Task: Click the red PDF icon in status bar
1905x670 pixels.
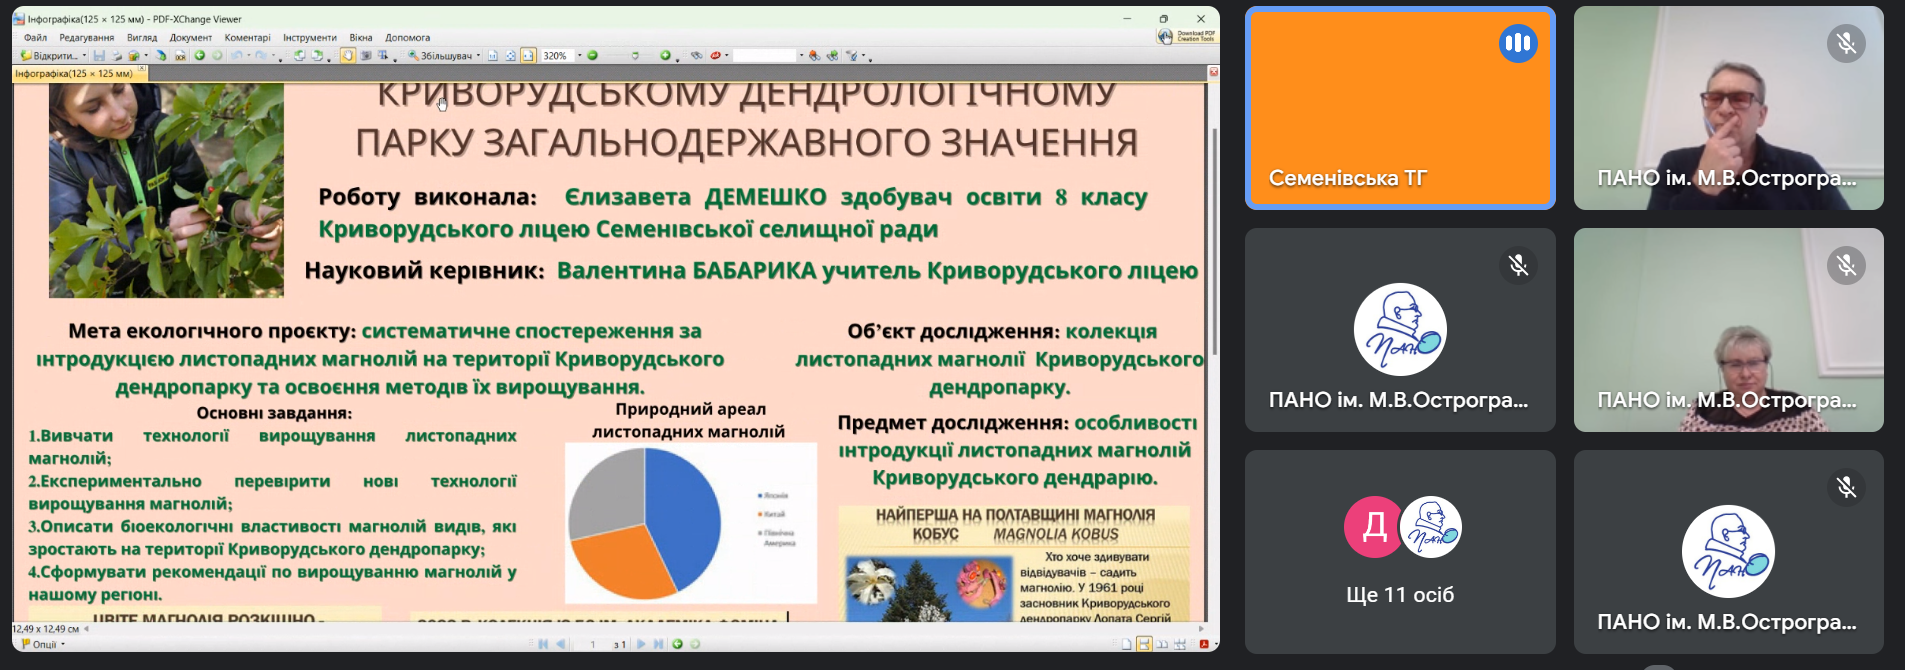Action: [x=1204, y=644]
